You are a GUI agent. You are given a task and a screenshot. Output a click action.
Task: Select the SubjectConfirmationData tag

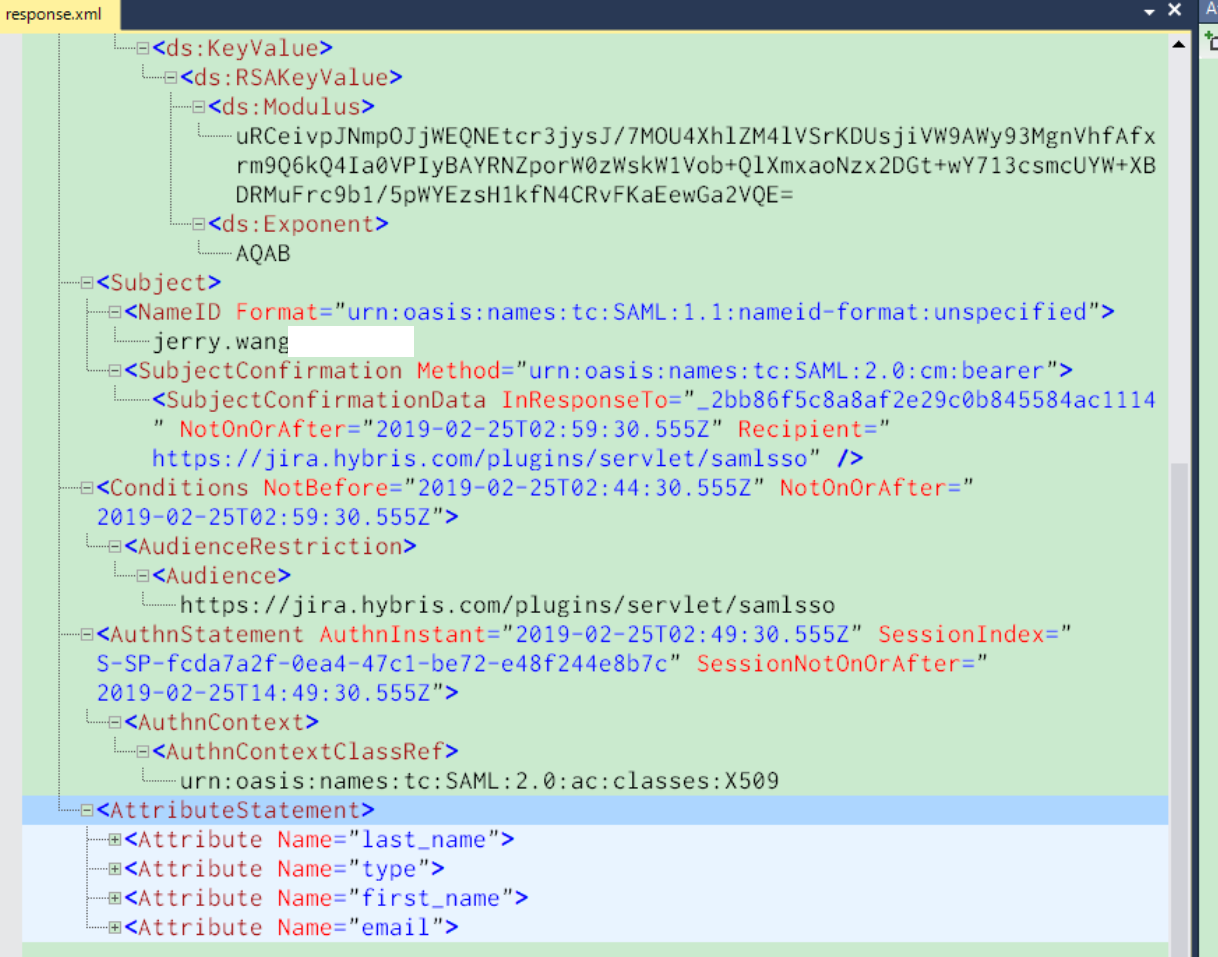click(x=321, y=400)
